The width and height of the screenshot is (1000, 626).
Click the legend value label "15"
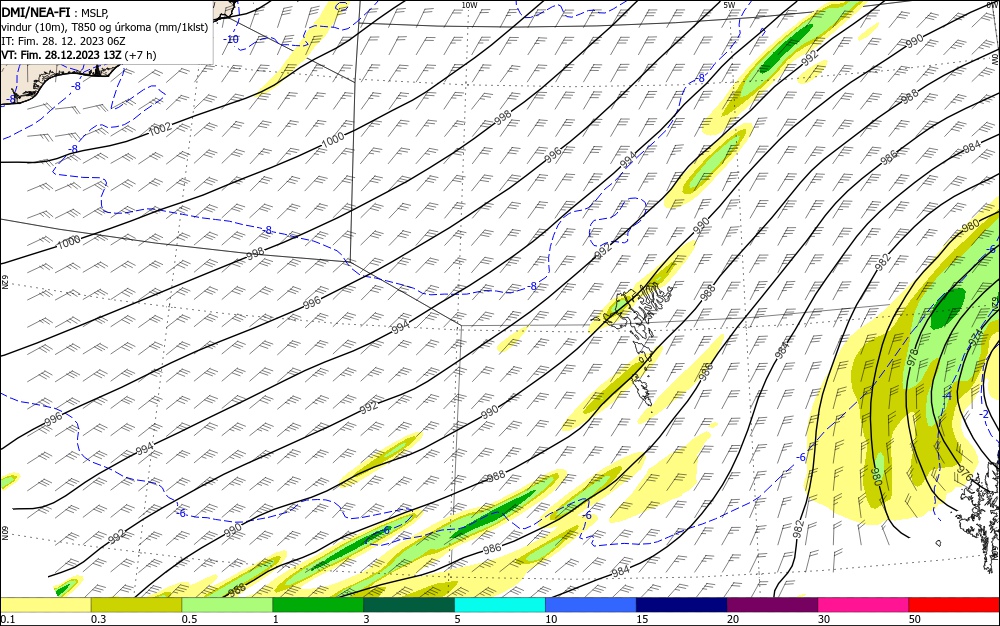click(642, 619)
